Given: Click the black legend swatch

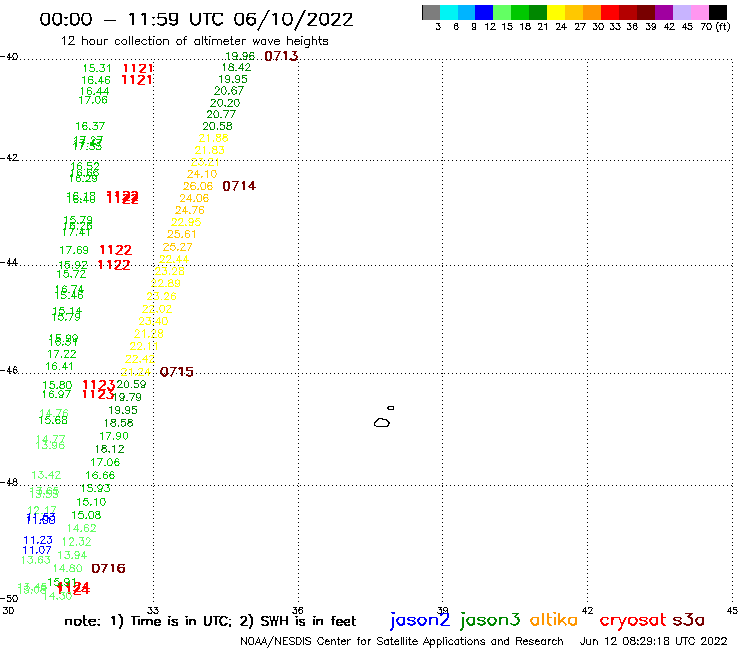Looking at the screenshot, I should [x=717, y=12].
